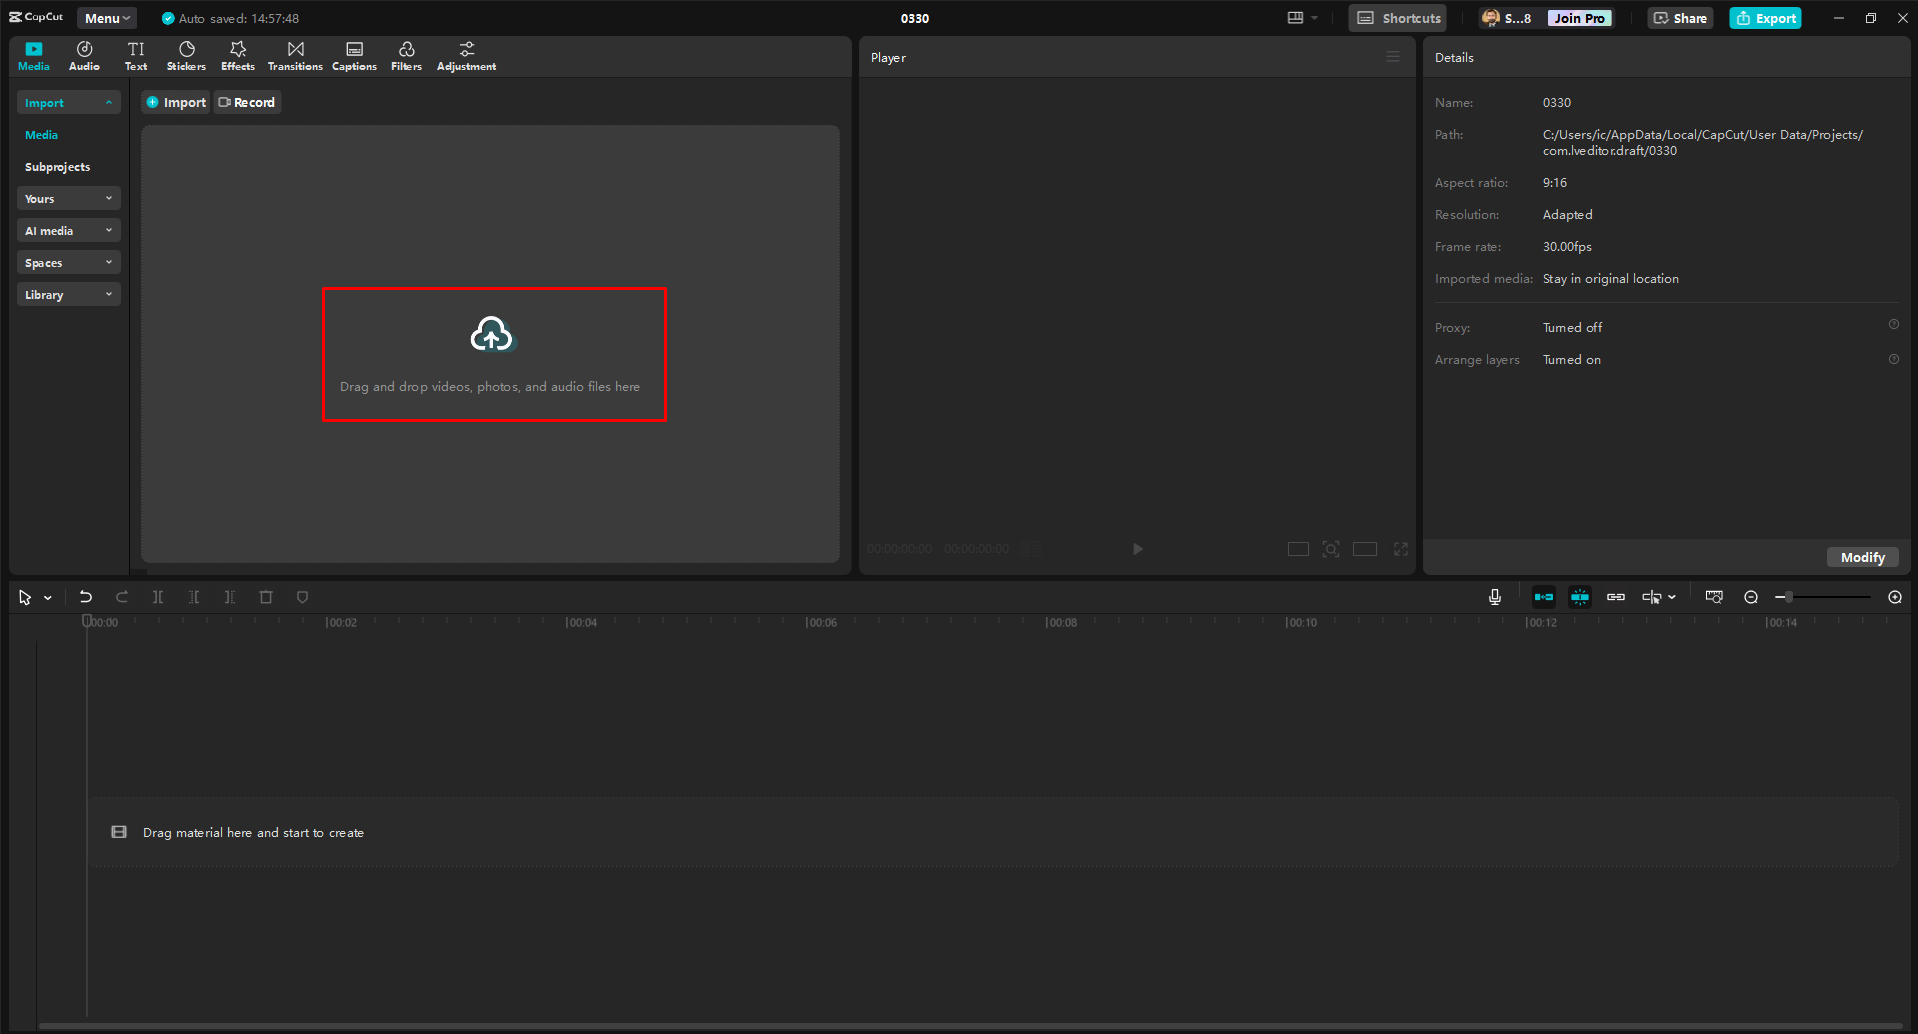
Task: Click the Export button
Action: click(x=1765, y=18)
